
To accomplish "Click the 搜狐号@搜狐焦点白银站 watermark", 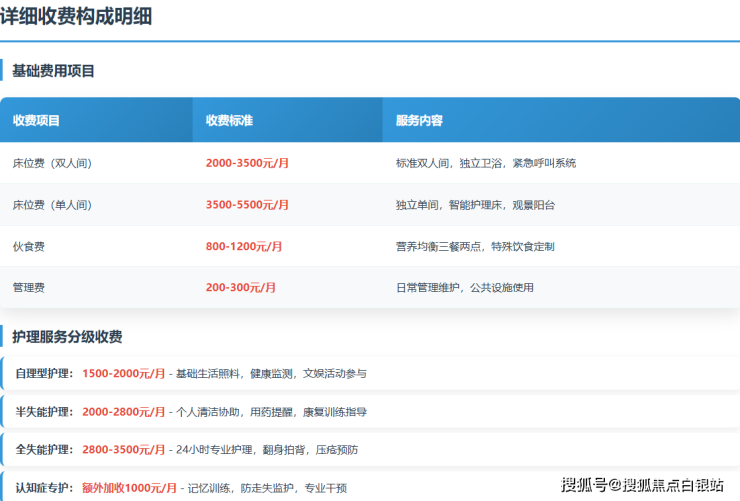I will click(642, 486).
